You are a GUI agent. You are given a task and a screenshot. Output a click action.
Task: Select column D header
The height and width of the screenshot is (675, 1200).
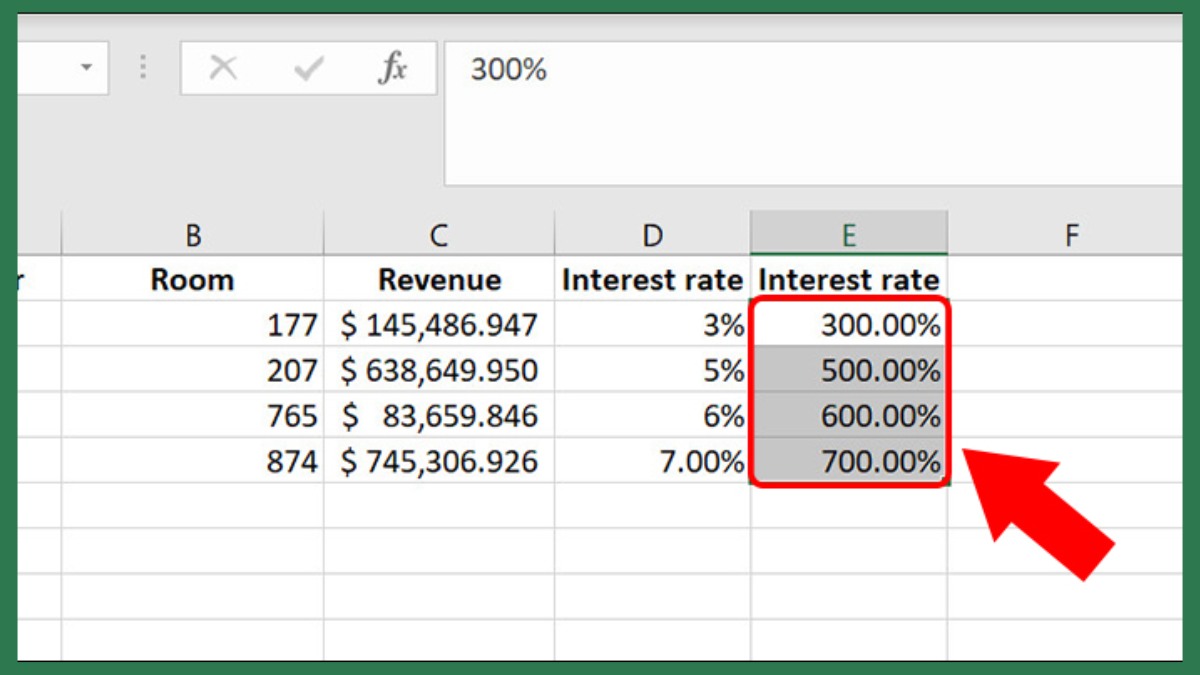pyautogui.click(x=652, y=235)
